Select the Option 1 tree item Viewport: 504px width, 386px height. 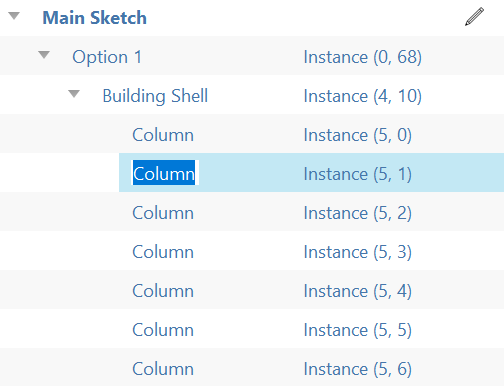click(107, 57)
